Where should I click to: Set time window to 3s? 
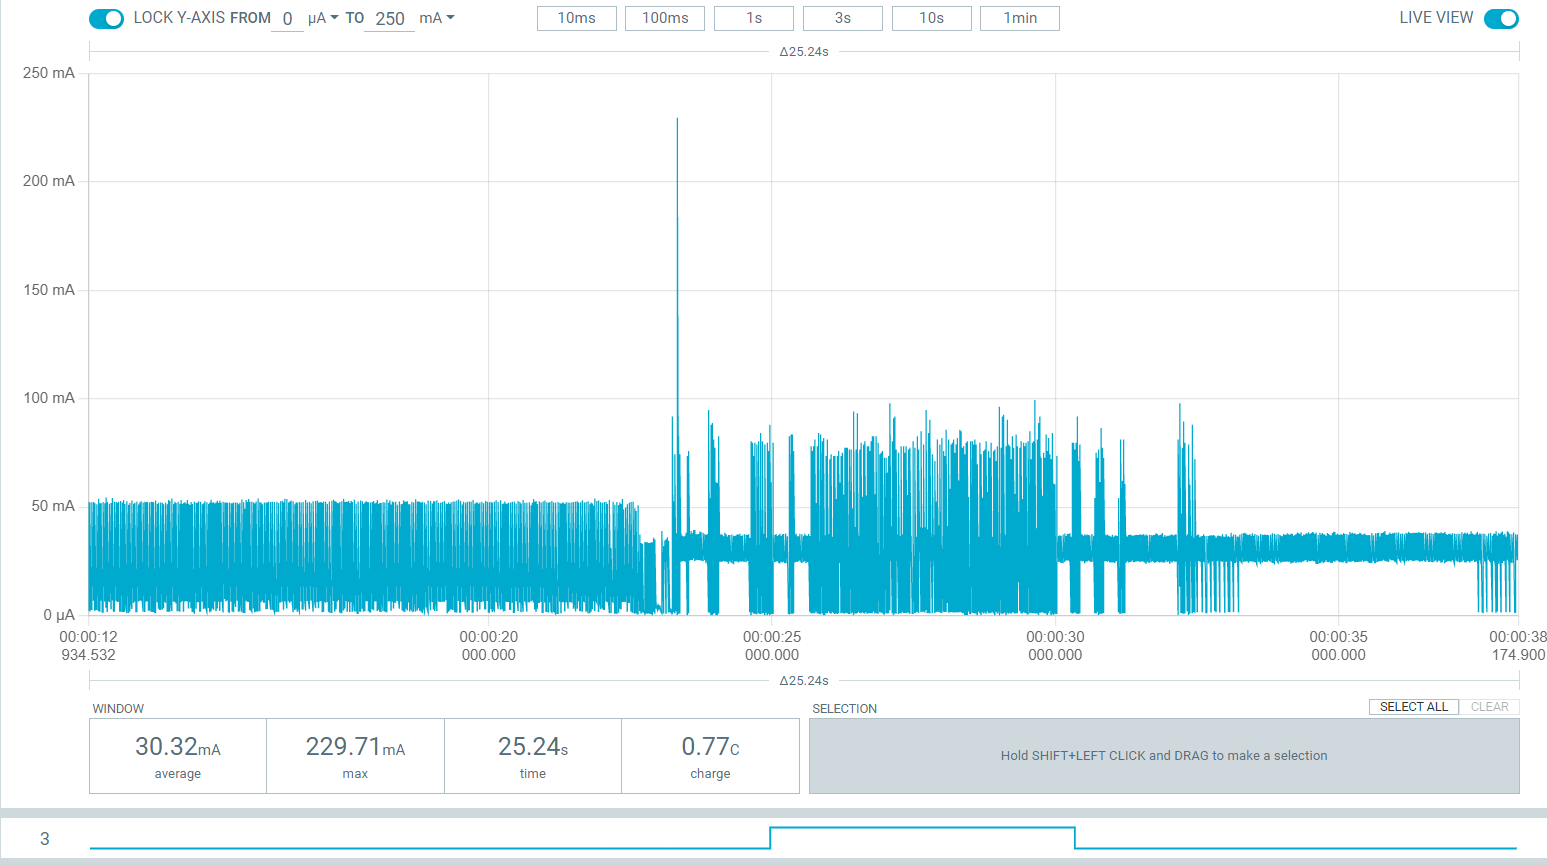(843, 18)
